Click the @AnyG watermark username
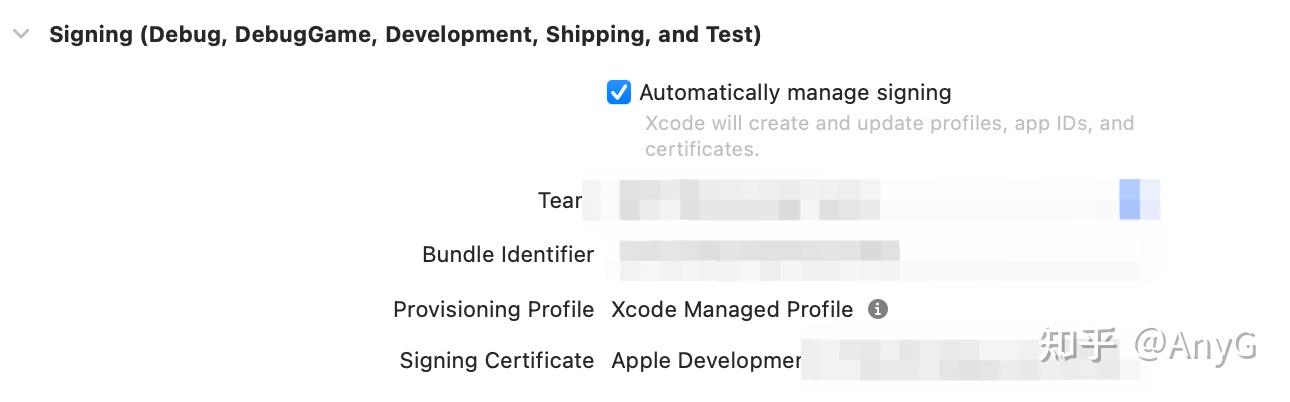This screenshot has height=402, width=1290. 1195,345
